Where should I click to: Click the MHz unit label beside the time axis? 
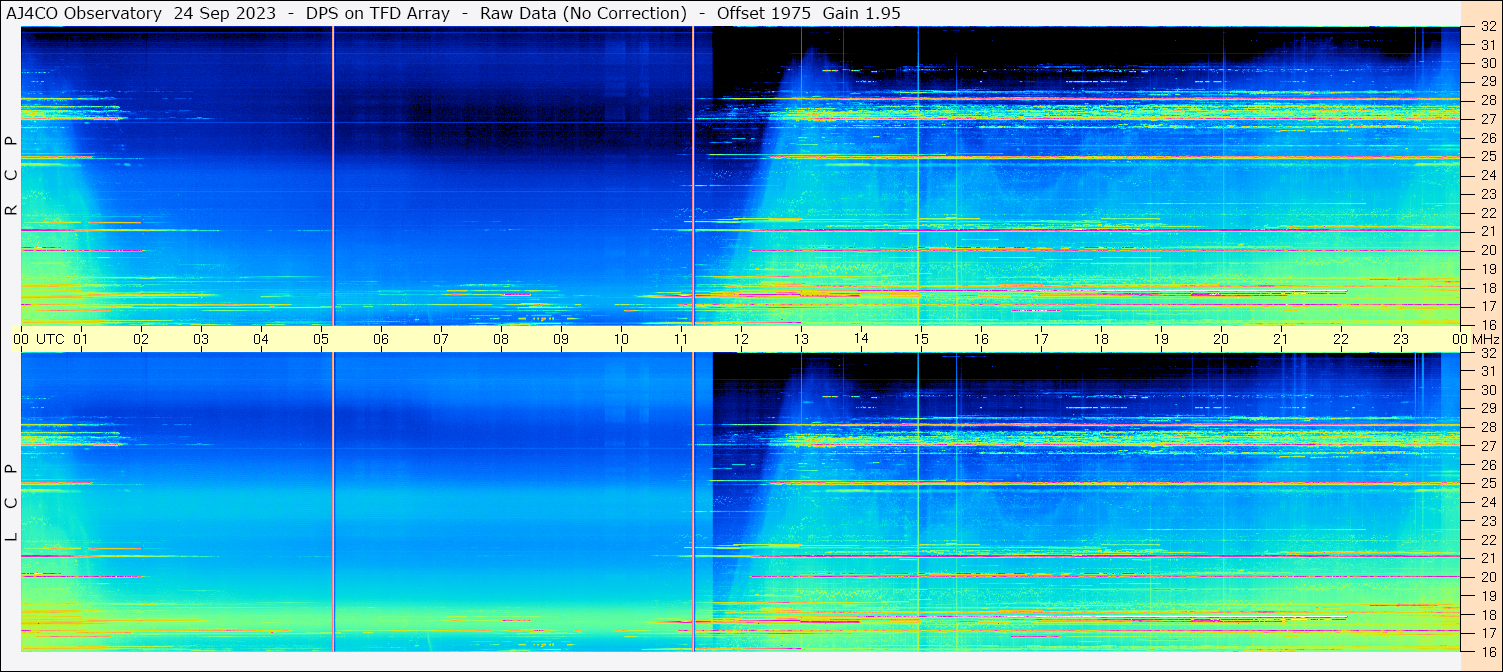click(1486, 339)
